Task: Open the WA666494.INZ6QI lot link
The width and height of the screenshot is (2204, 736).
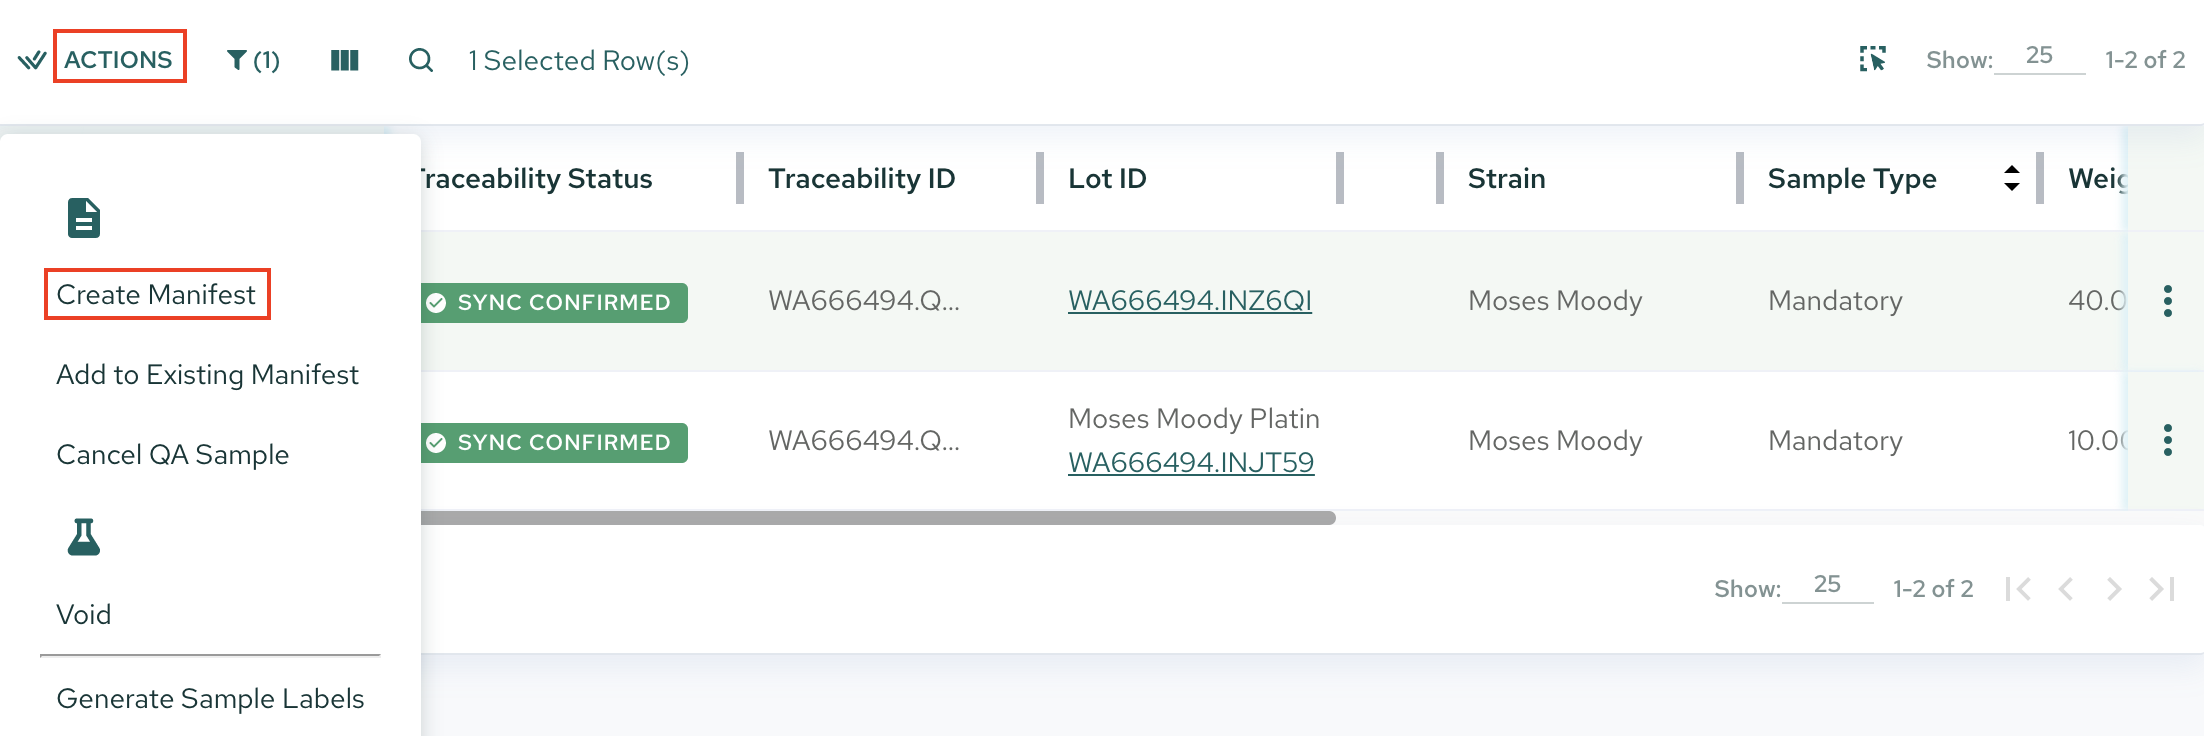Action: click(1191, 300)
